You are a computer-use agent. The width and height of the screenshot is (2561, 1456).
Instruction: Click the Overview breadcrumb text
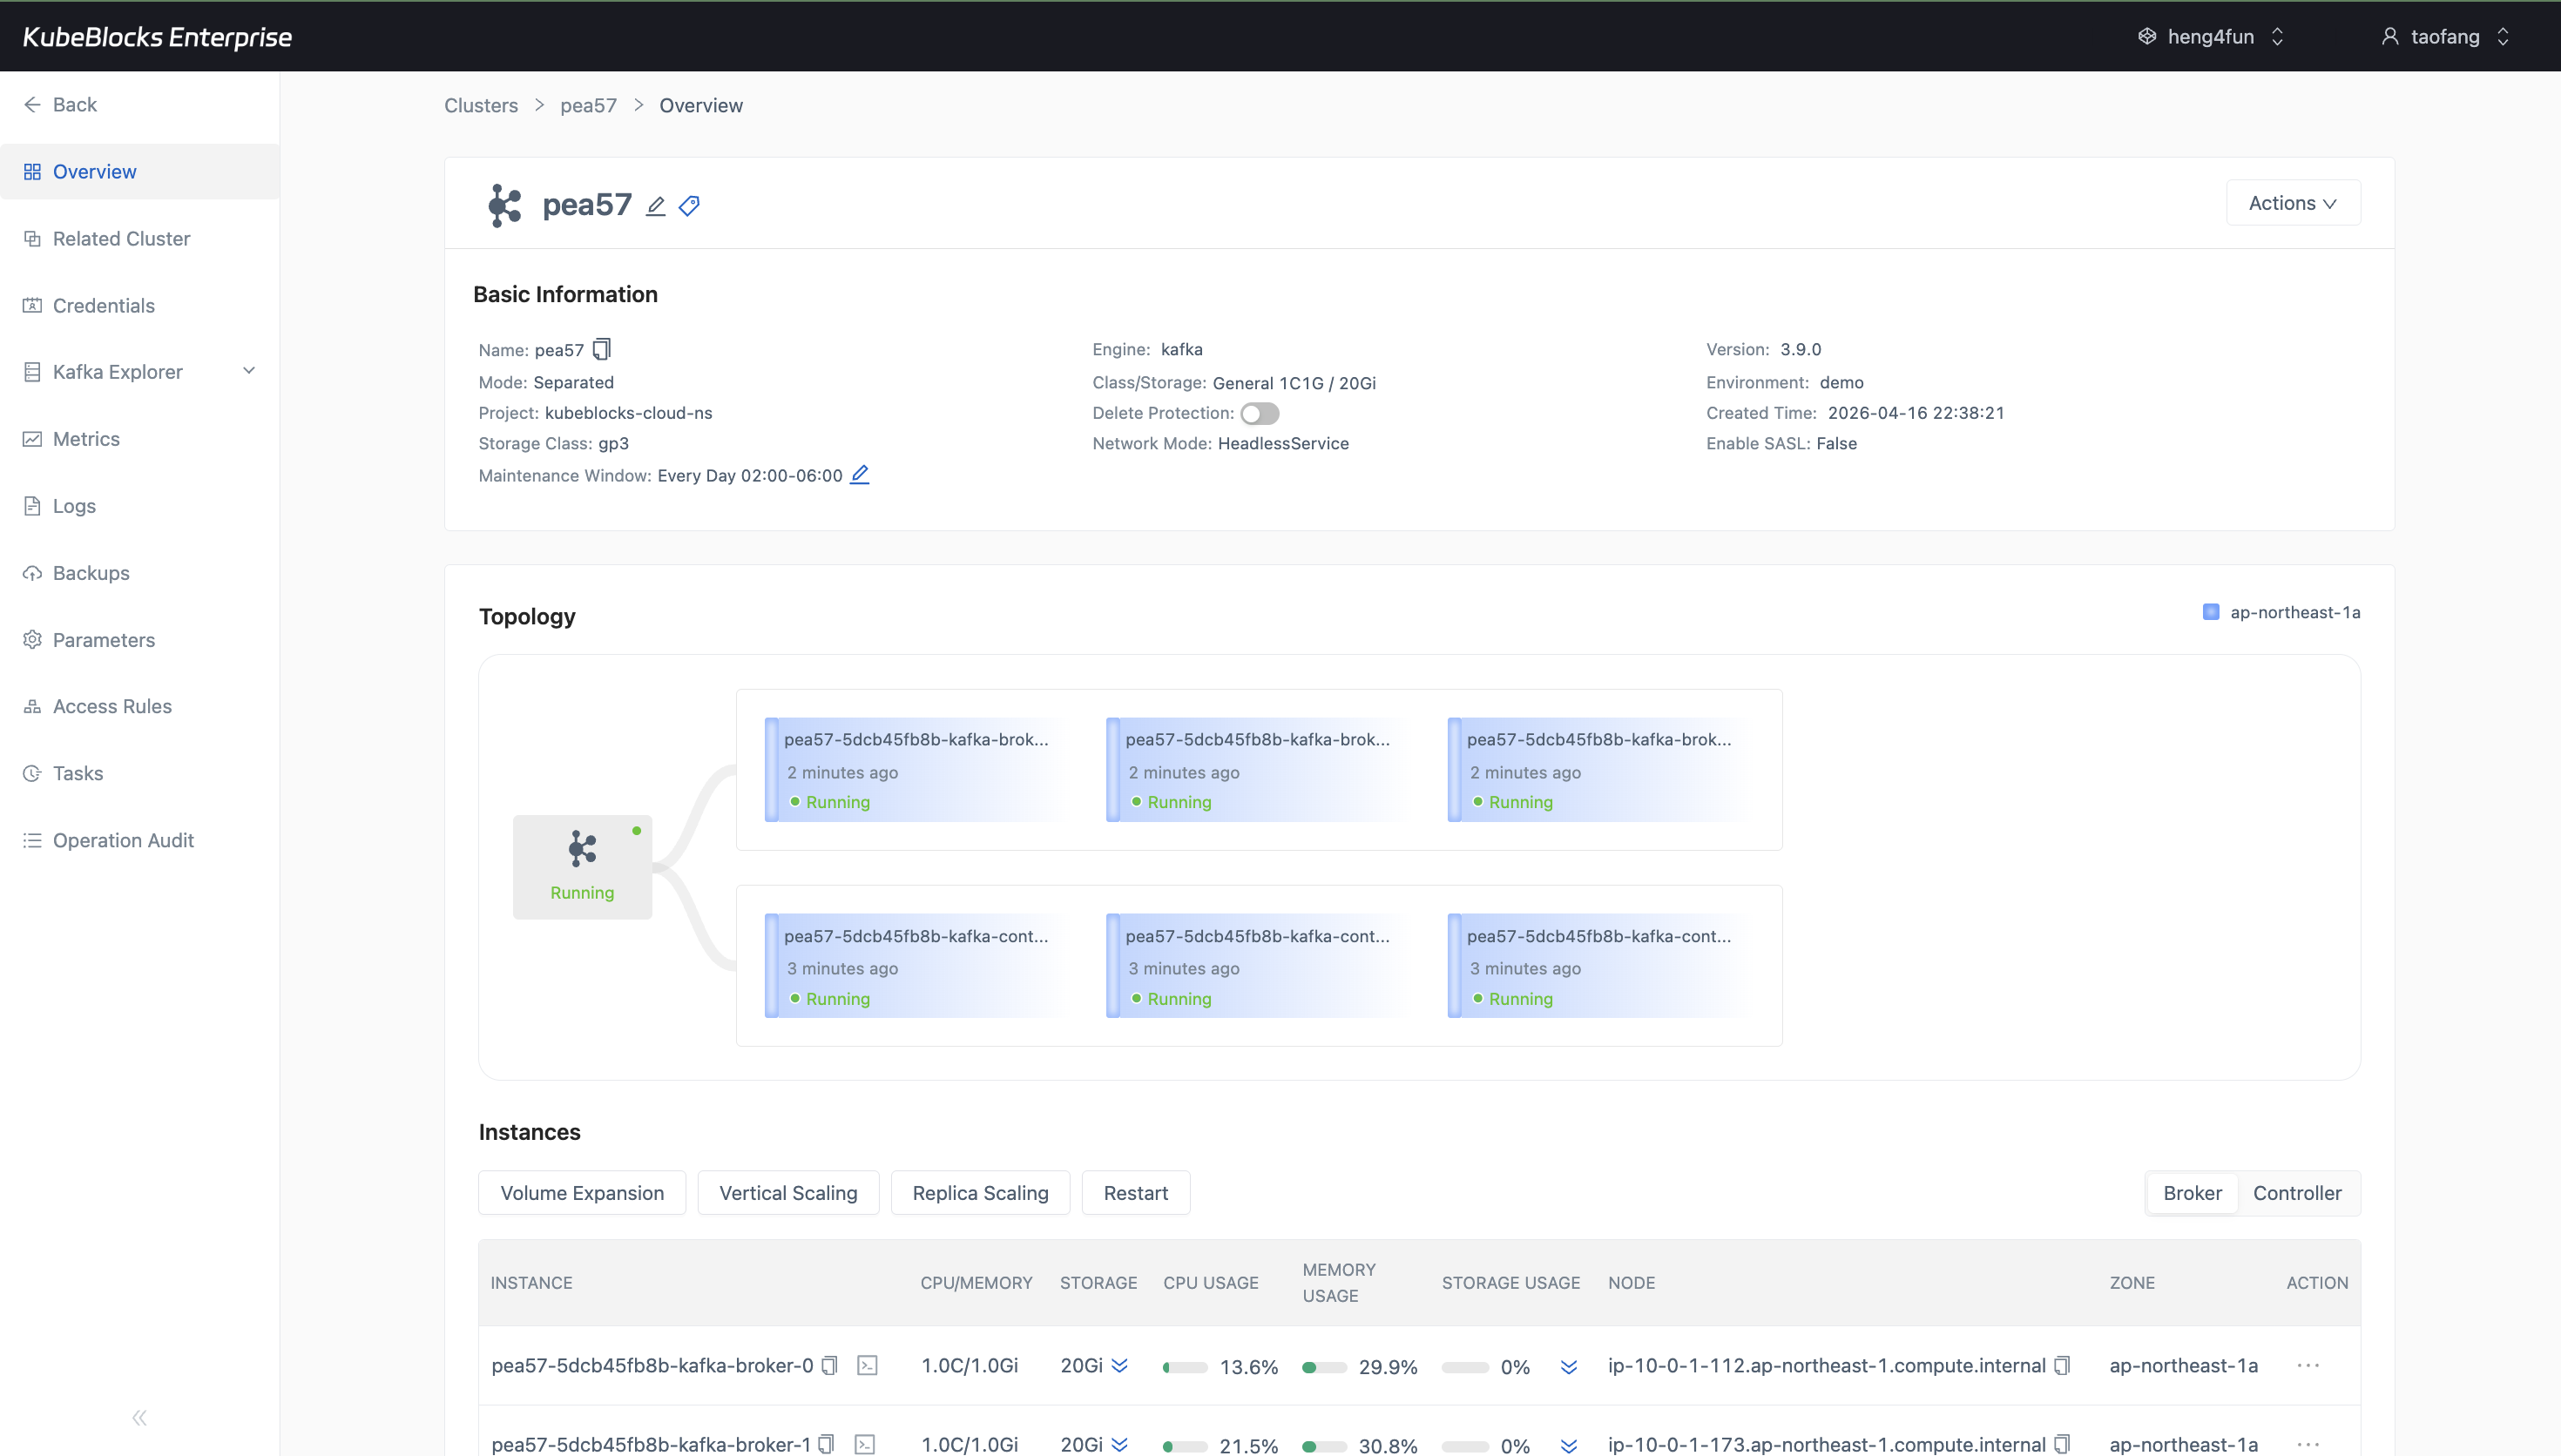(x=701, y=106)
